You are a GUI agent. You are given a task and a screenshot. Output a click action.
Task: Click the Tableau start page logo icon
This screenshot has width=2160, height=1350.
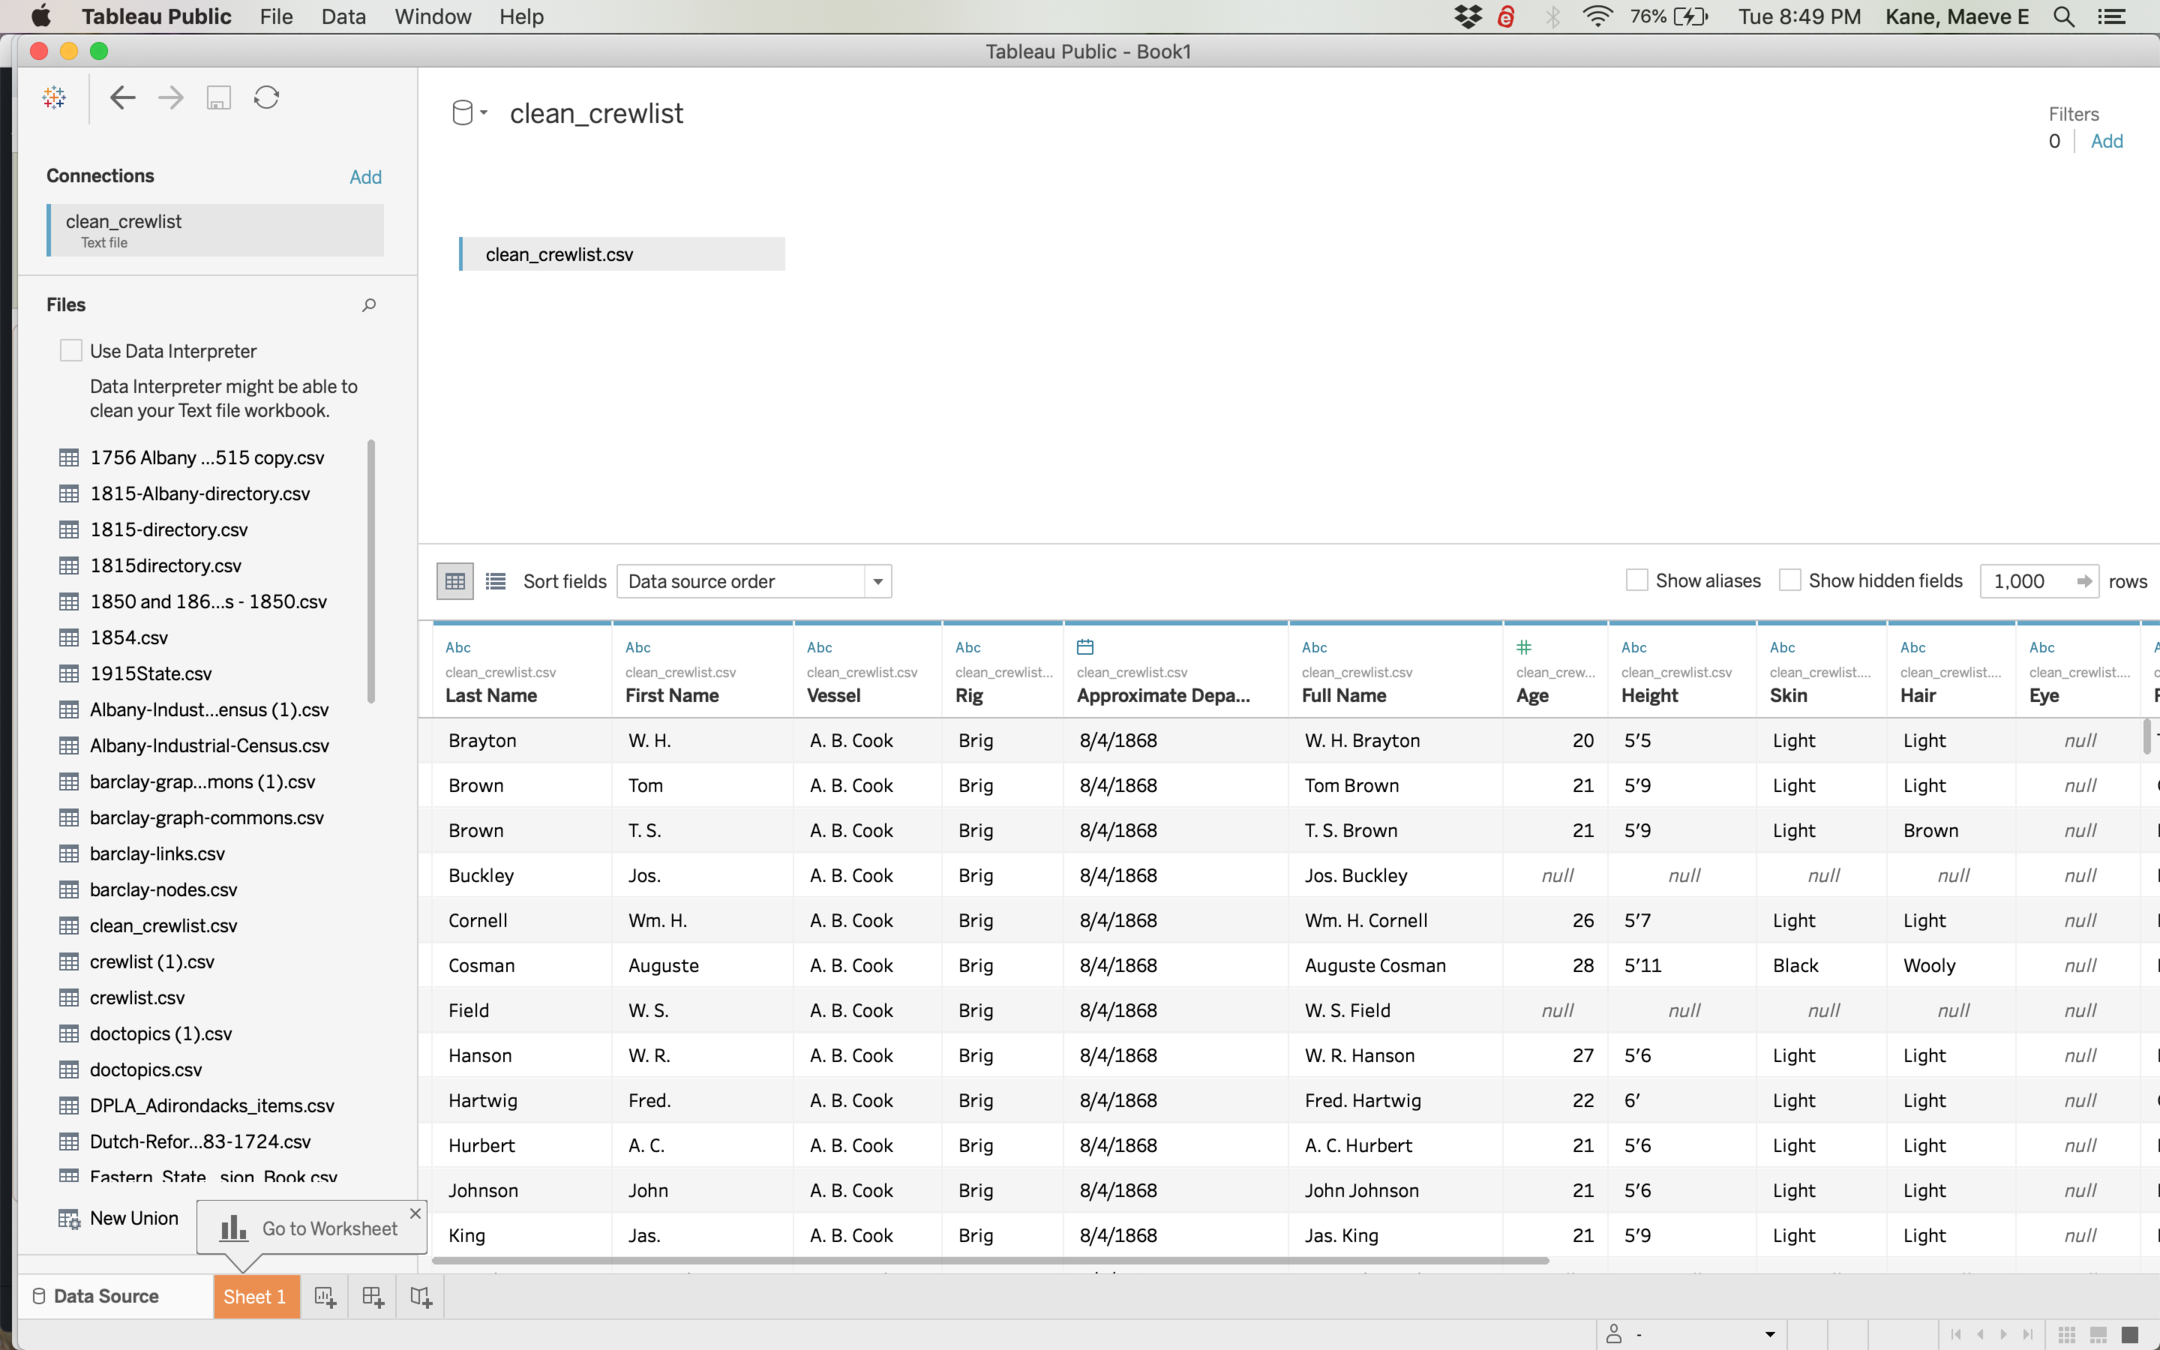pyautogui.click(x=54, y=97)
